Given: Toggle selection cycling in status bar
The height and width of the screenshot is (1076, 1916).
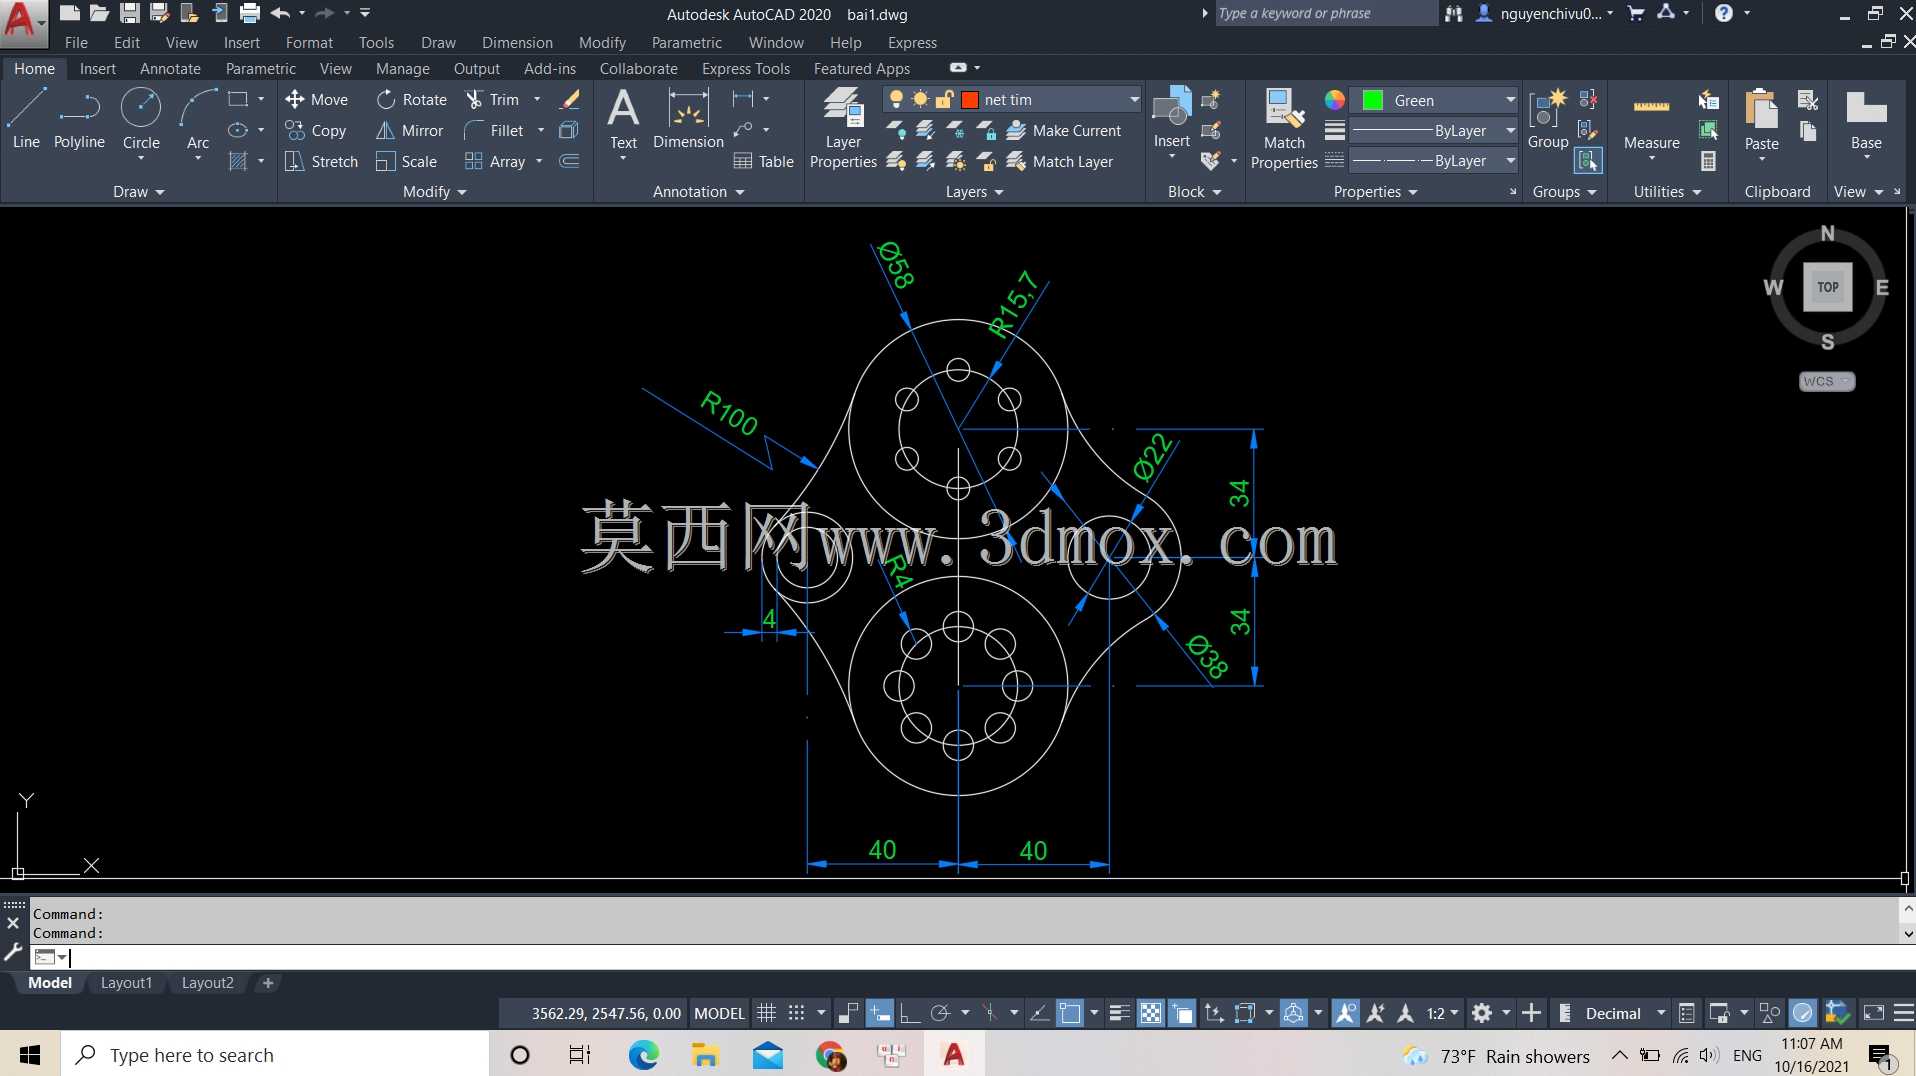Looking at the screenshot, I should click(1181, 1013).
